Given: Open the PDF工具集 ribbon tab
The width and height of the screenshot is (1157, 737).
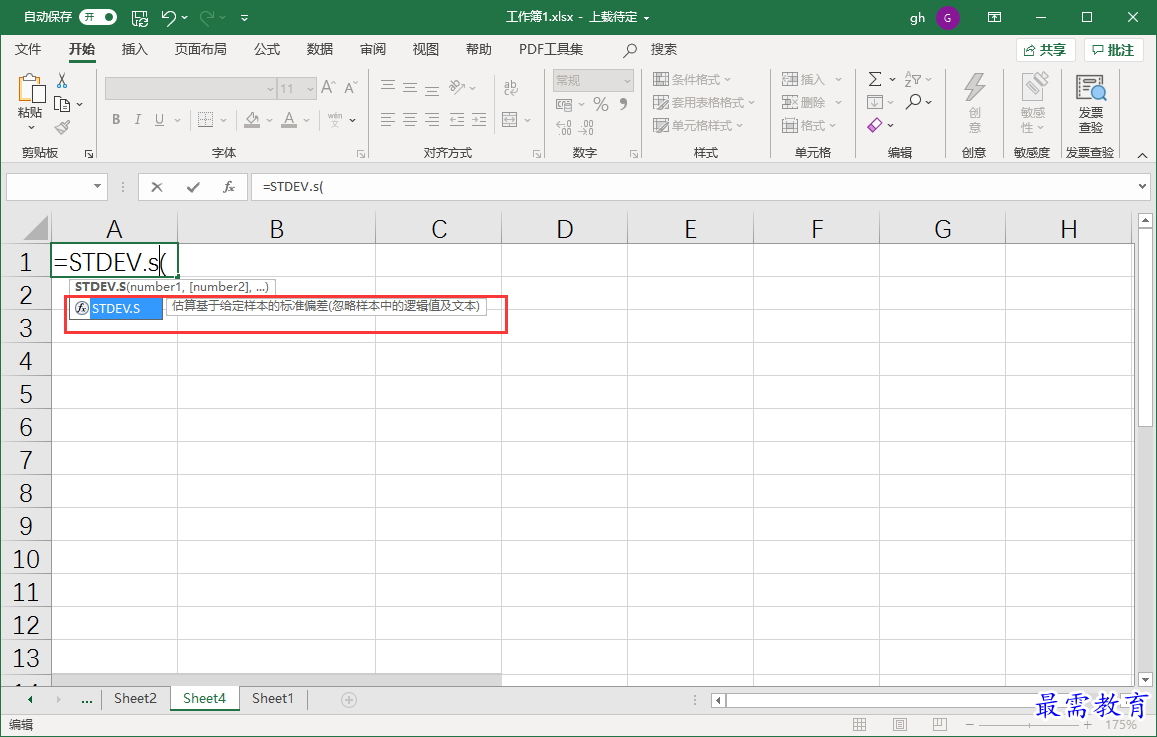Looking at the screenshot, I should click(x=550, y=49).
